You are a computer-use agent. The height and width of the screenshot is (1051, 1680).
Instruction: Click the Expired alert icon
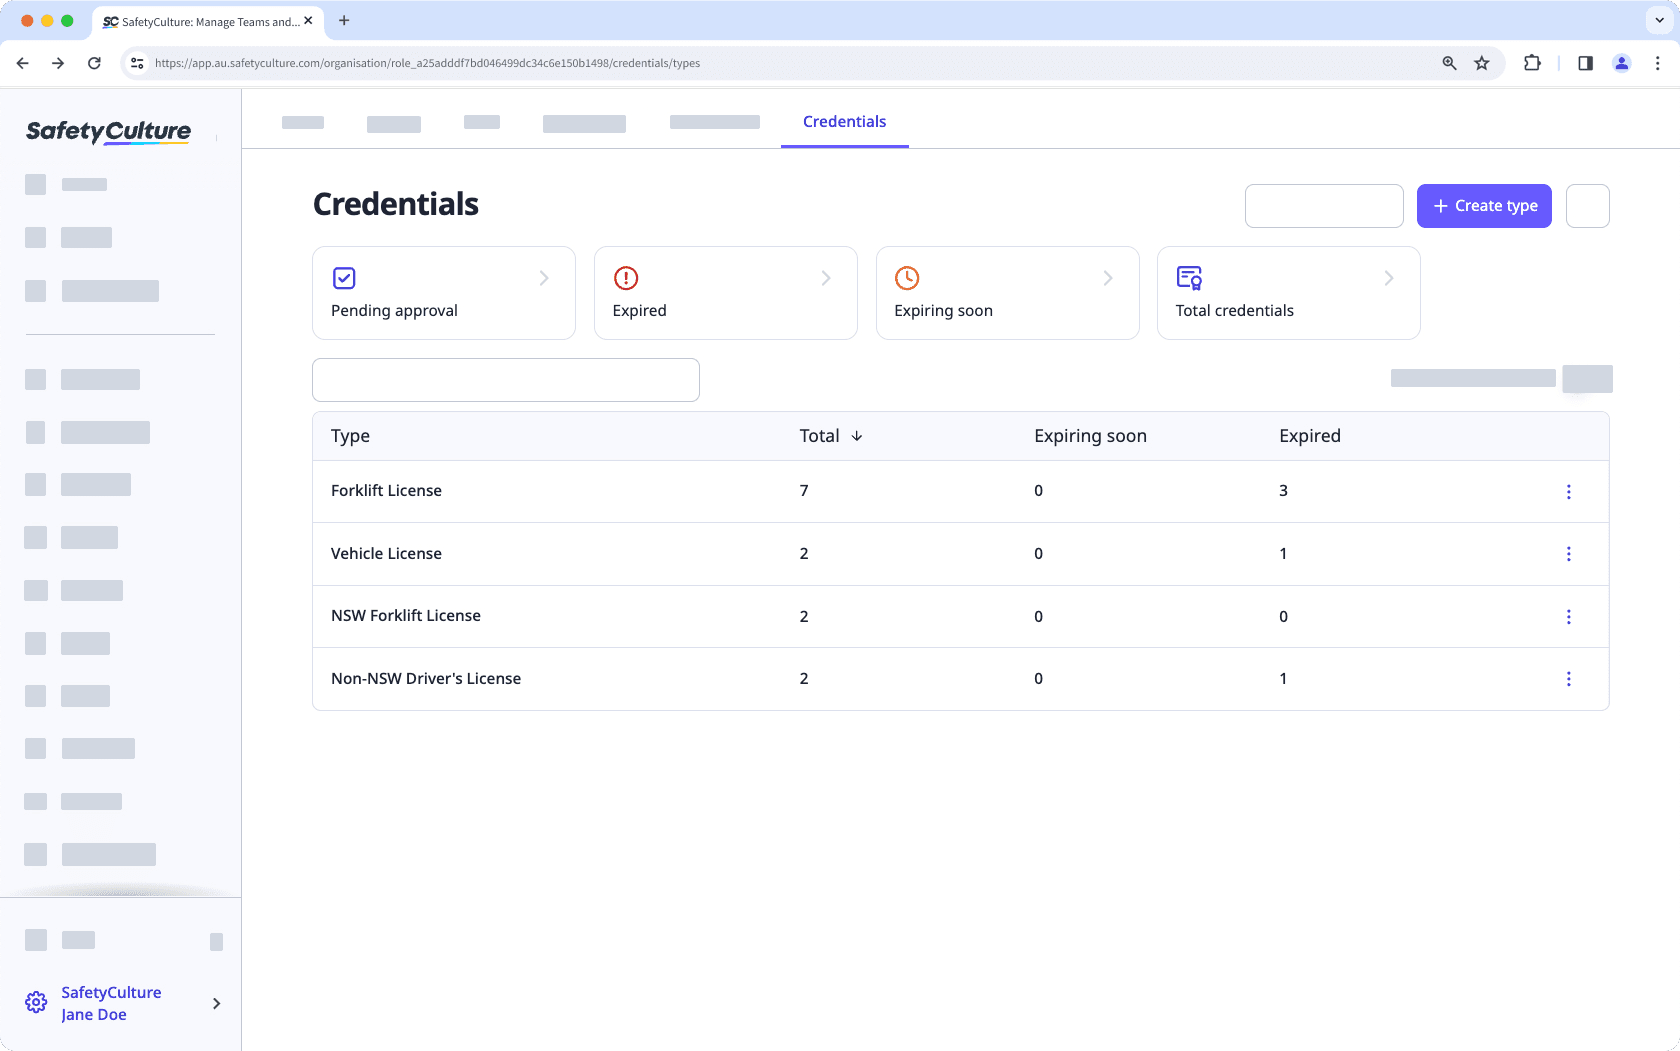[x=626, y=278]
